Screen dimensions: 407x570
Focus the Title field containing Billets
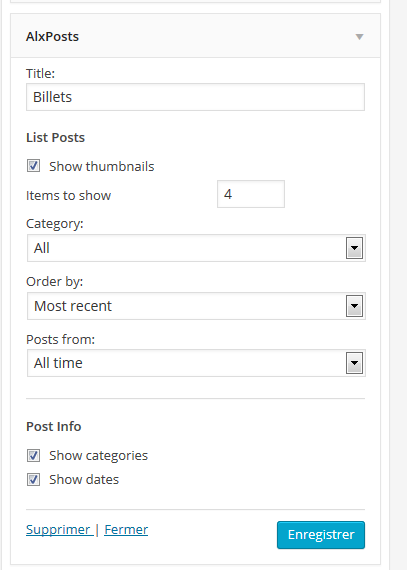click(x=196, y=97)
